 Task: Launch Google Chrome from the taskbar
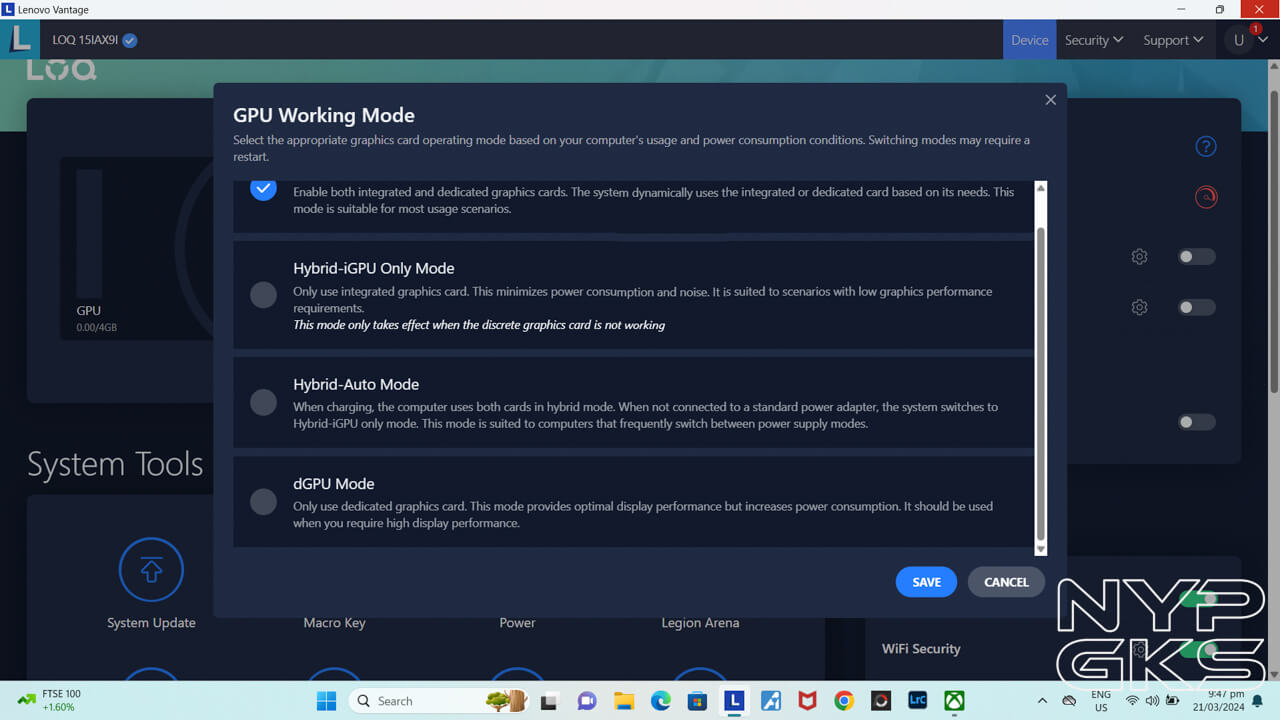pos(844,701)
